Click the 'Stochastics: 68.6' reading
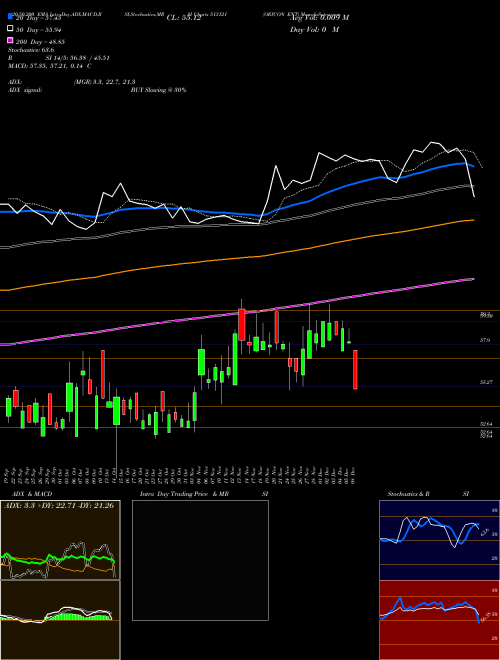 (31, 50)
